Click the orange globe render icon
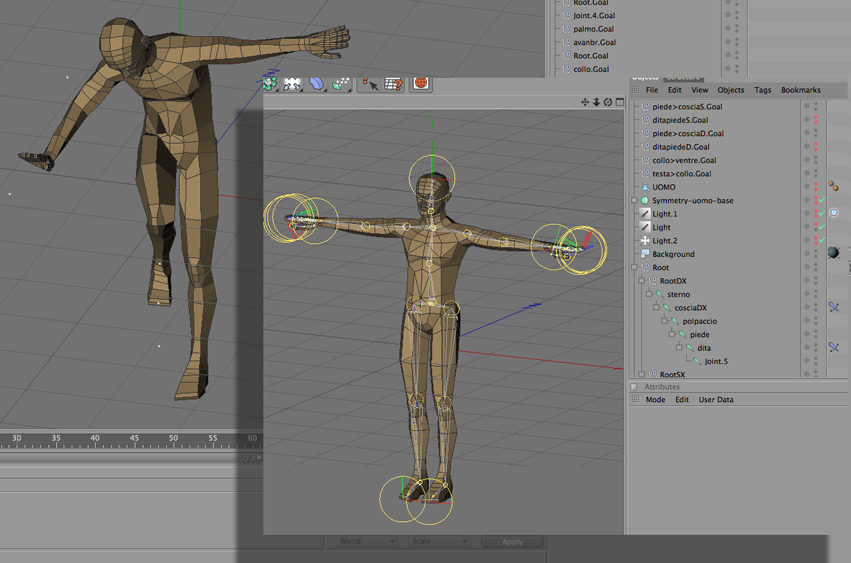 tap(421, 83)
